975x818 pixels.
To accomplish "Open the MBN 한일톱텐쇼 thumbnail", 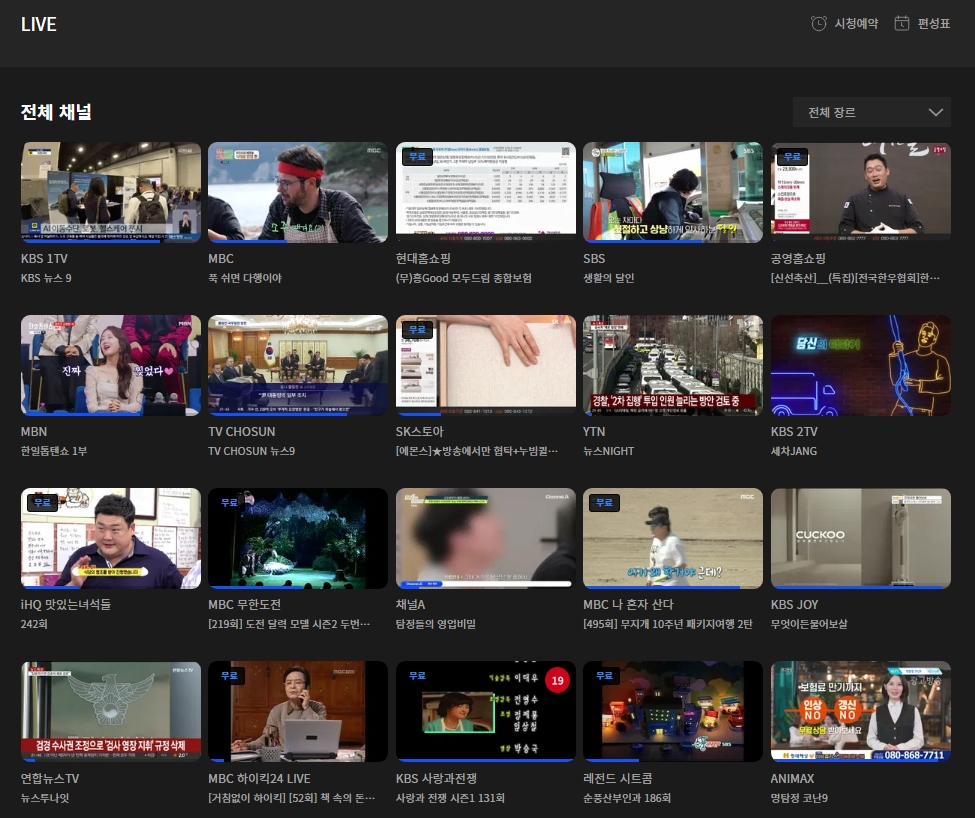I will pos(111,365).
